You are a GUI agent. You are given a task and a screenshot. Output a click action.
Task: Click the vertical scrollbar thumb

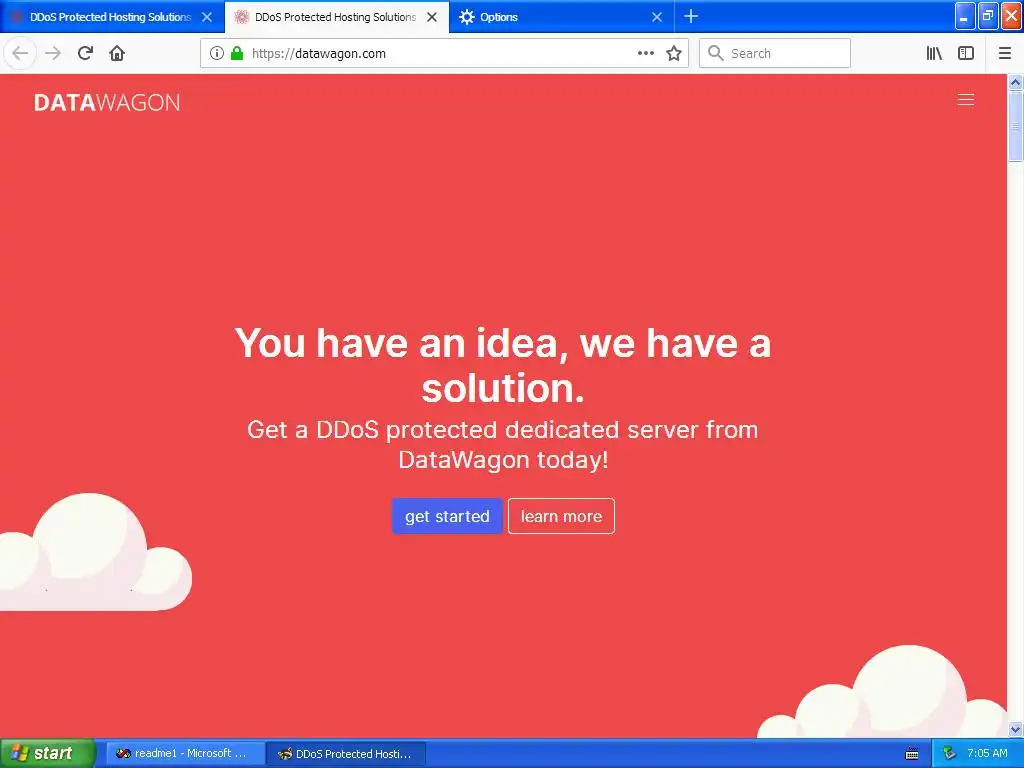[1015, 126]
